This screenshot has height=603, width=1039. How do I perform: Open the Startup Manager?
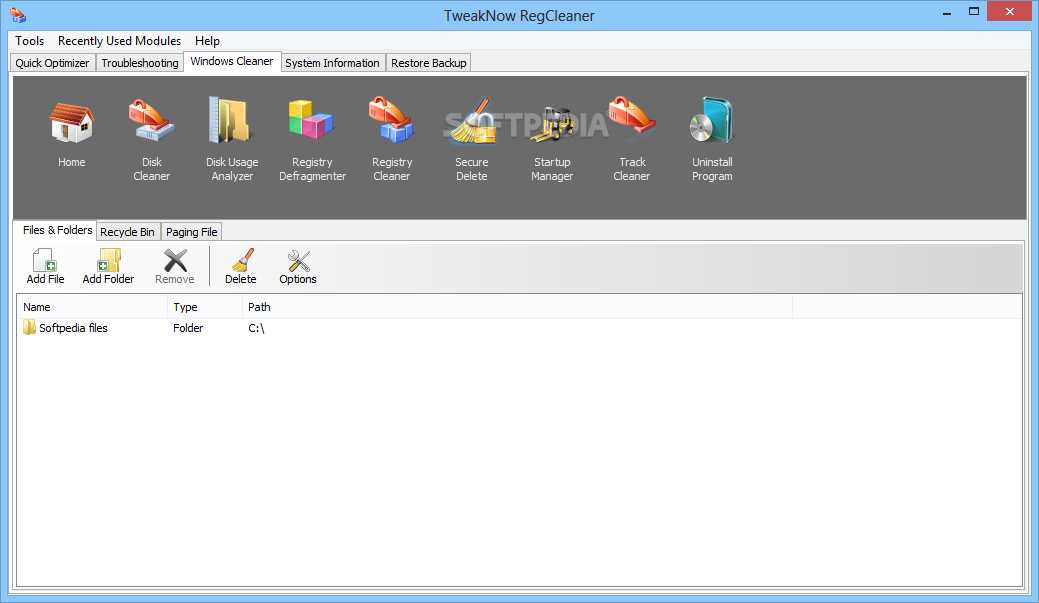(x=552, y=124)
